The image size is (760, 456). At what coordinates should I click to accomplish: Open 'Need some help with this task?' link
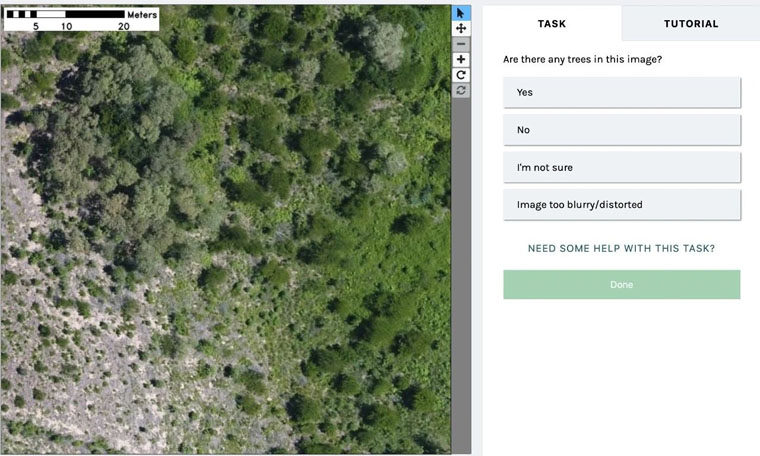(x=621, y=248)
